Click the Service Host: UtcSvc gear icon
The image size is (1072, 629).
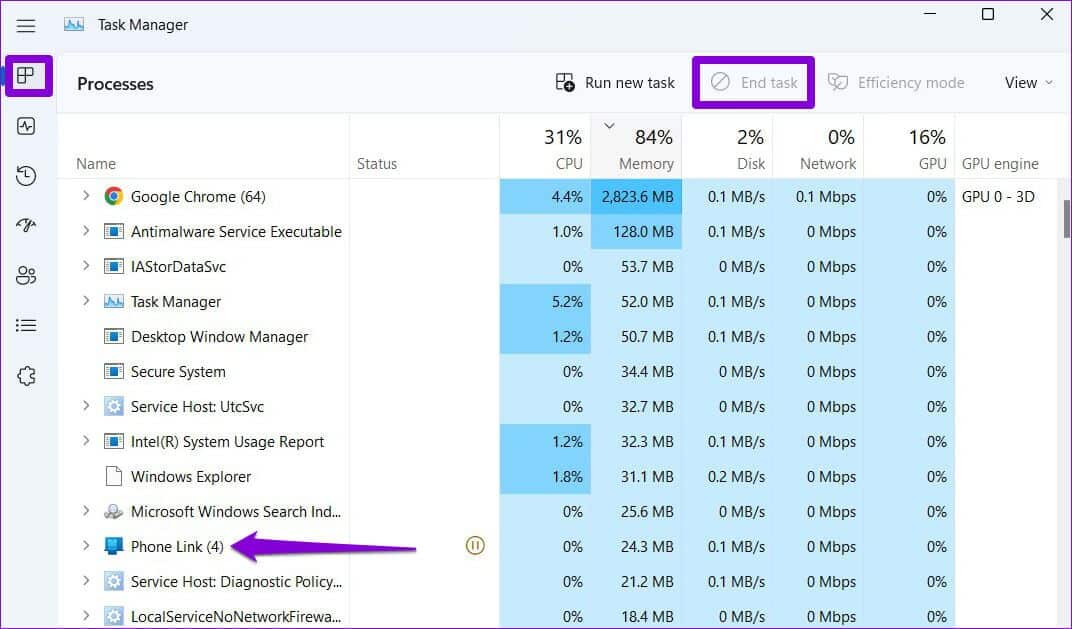click(x=113, y=406)
